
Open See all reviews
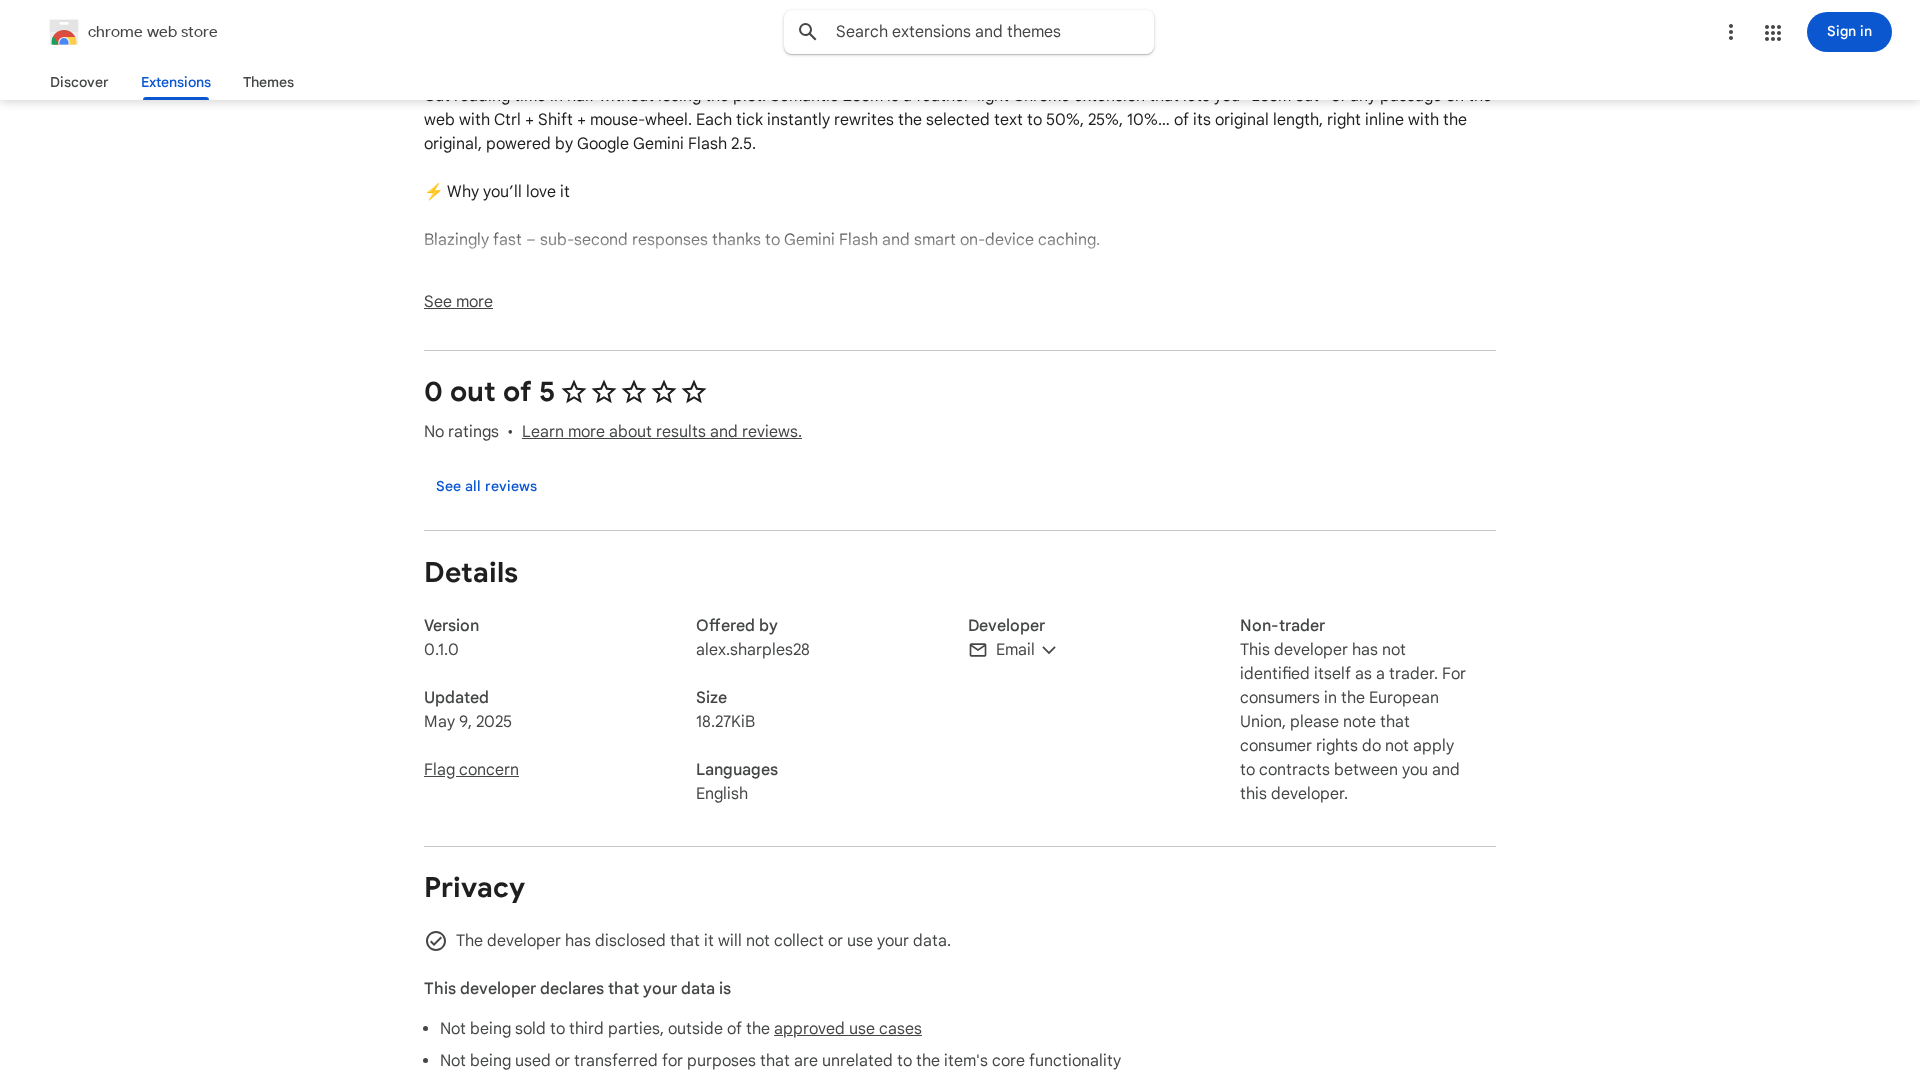[x=486, y=486]
